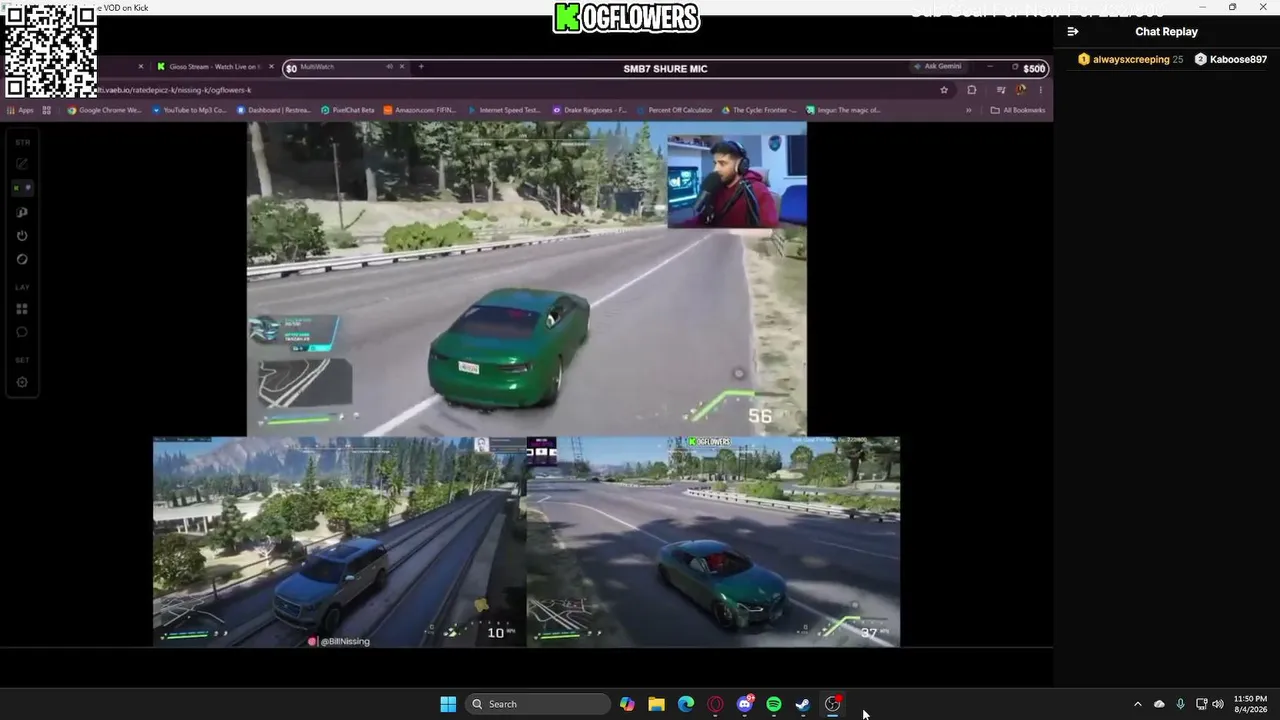Bookmark this page with the star icon
Screen dimensions: 1280x720
point(944,90)
